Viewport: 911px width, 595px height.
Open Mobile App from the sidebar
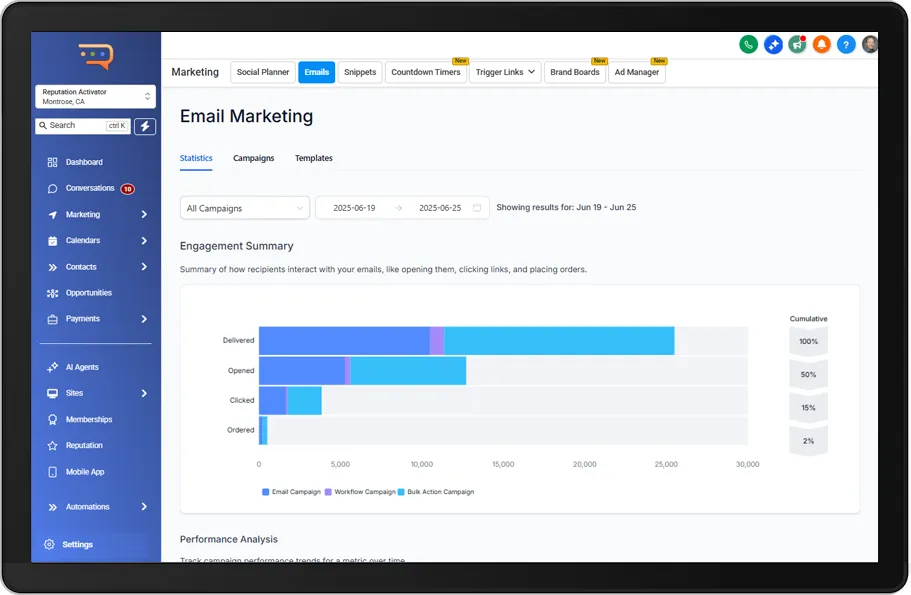click(x=85, y=472)
